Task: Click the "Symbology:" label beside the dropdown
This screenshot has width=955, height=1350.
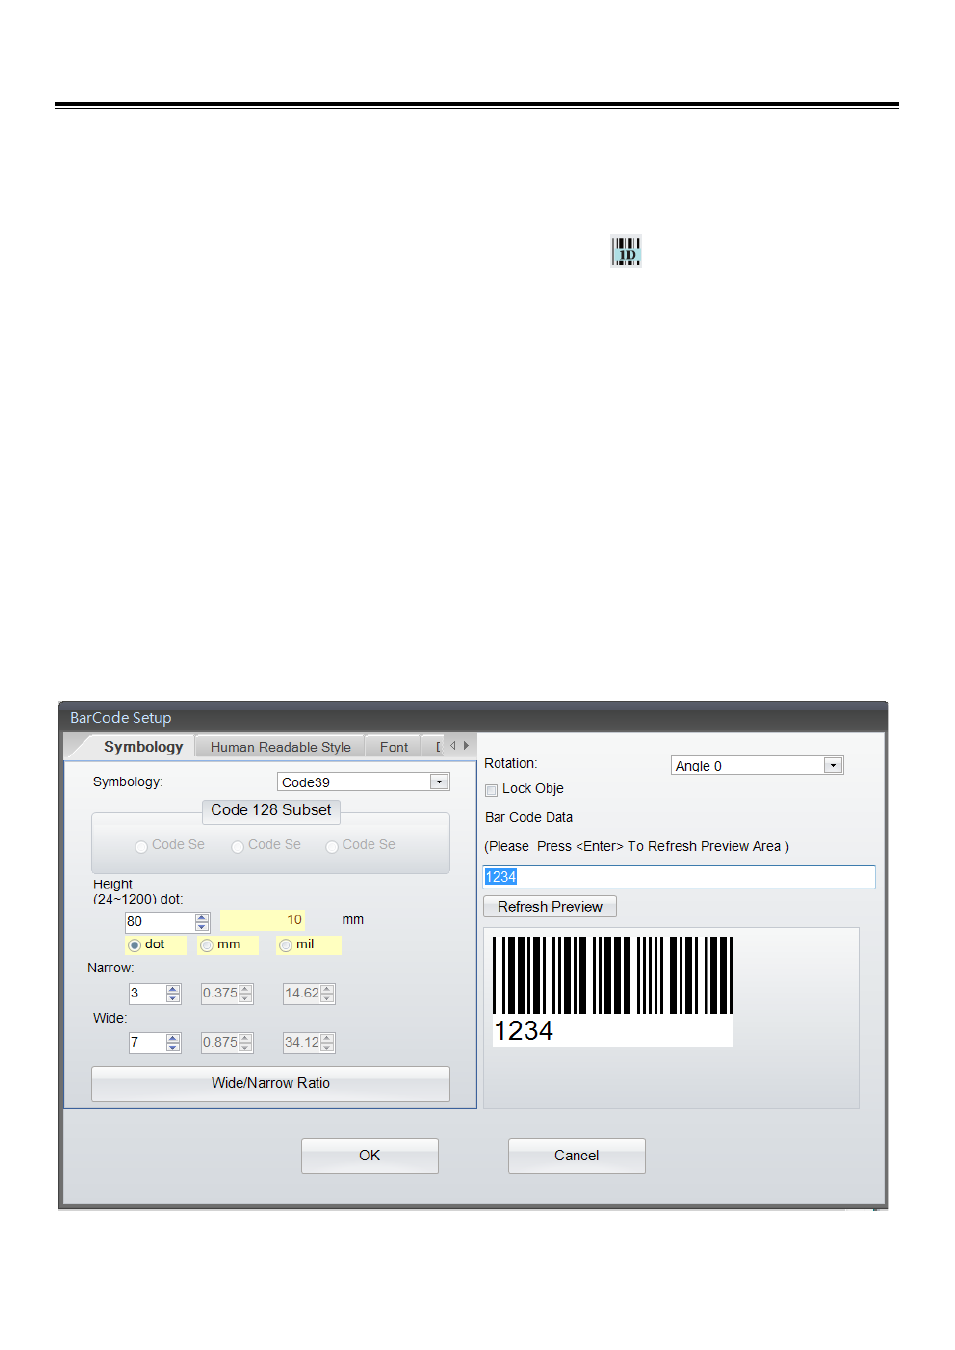Action: click(127, 782)
